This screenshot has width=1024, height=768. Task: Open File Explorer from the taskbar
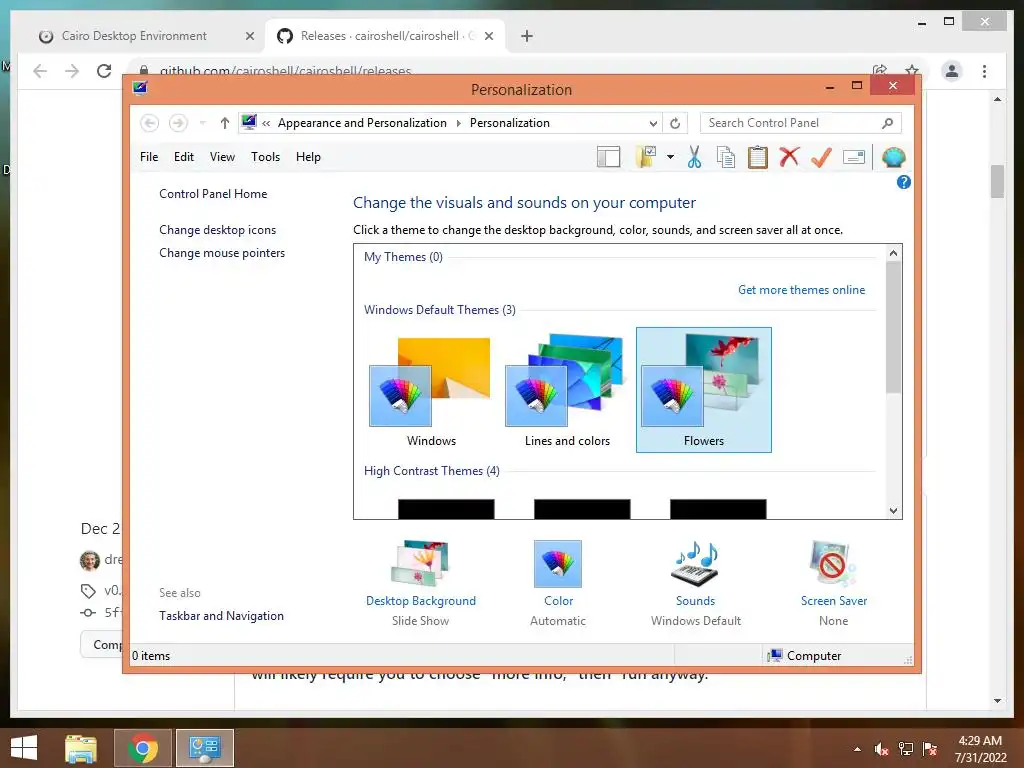pyautogui.click(x=81, y=748)
